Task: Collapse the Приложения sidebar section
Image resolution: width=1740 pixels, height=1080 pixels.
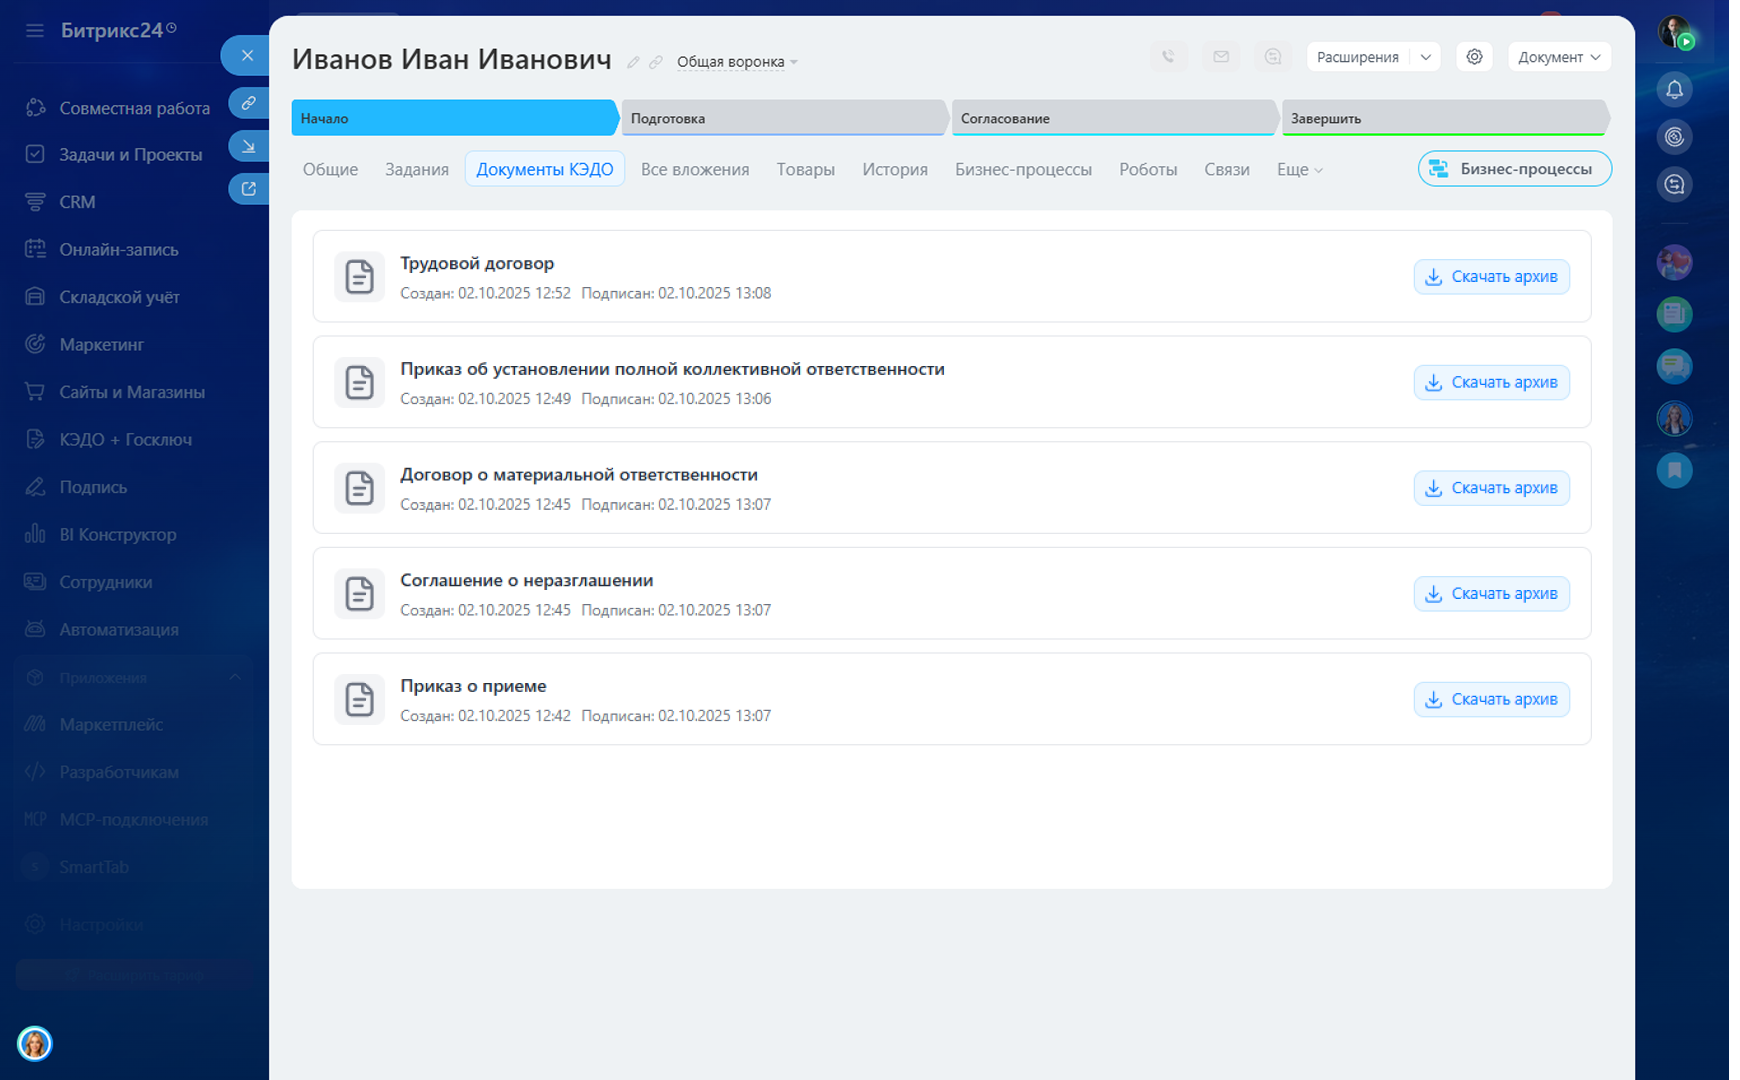Action: [x=235, y=677]
